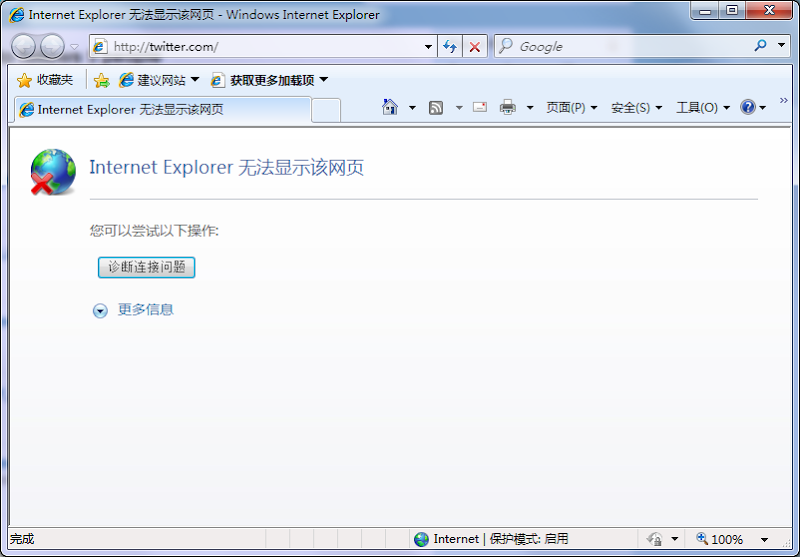Viewport: 800px width, 557px height.
Task: Open the 收藏夹 favorites button
Action: (45, 80)
